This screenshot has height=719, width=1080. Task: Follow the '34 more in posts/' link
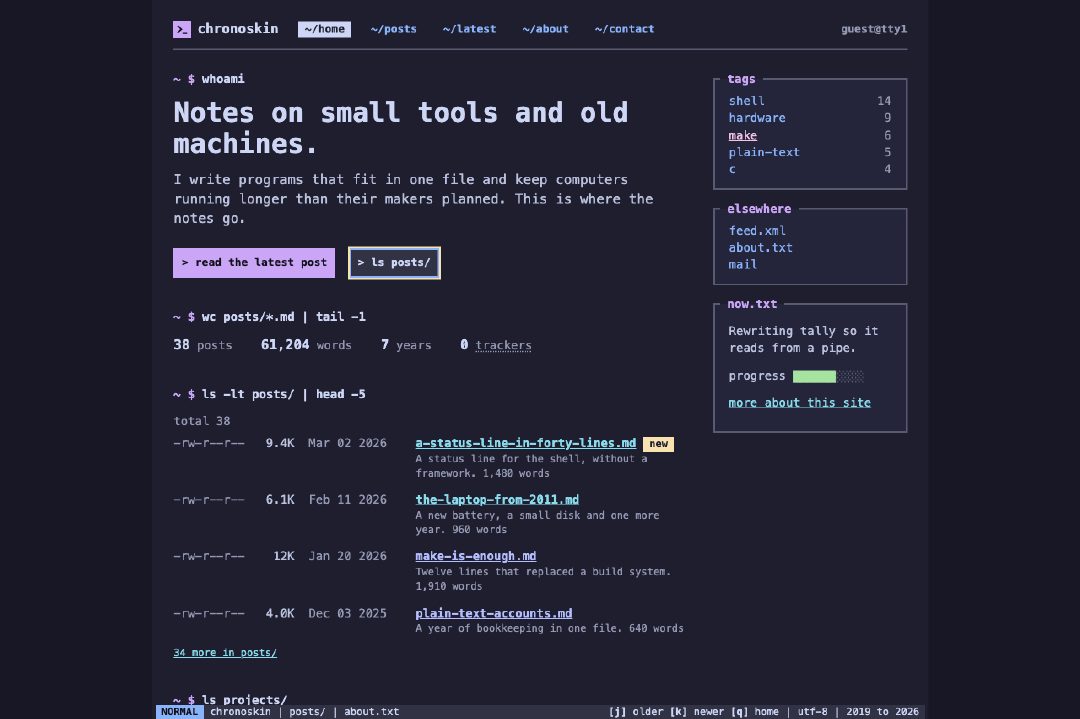tap(225, 652)
